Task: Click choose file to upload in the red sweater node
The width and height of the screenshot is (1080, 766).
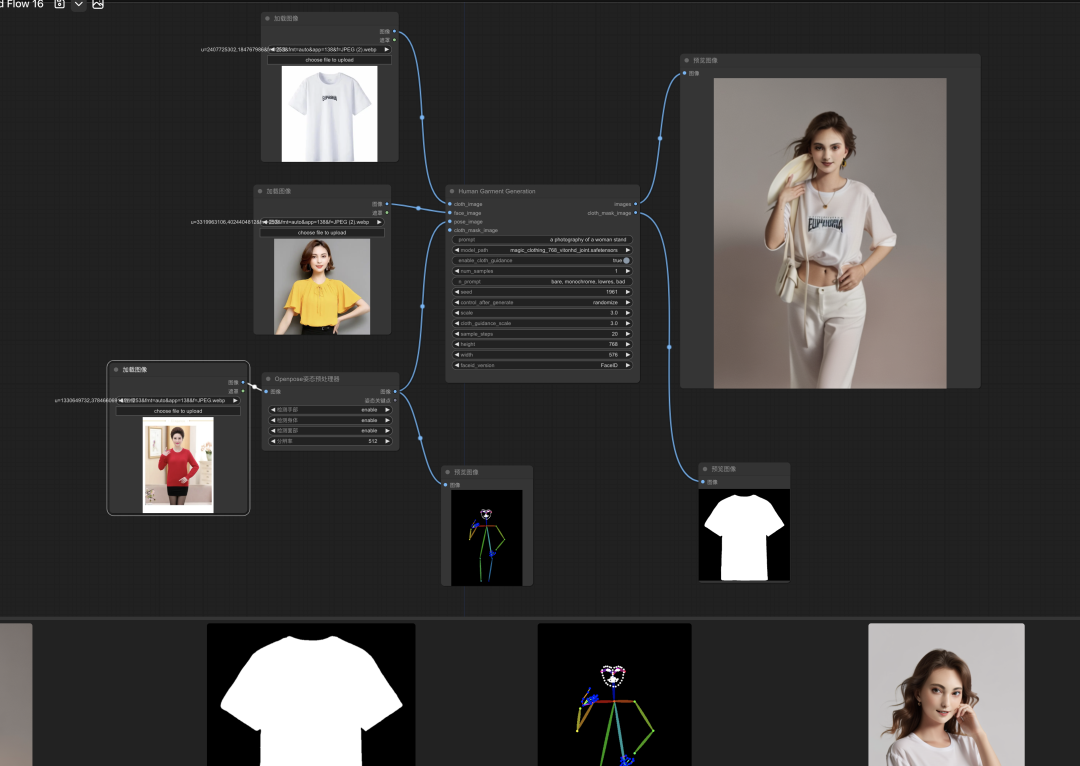Action: pyautogui.click(x=178, y=411)
